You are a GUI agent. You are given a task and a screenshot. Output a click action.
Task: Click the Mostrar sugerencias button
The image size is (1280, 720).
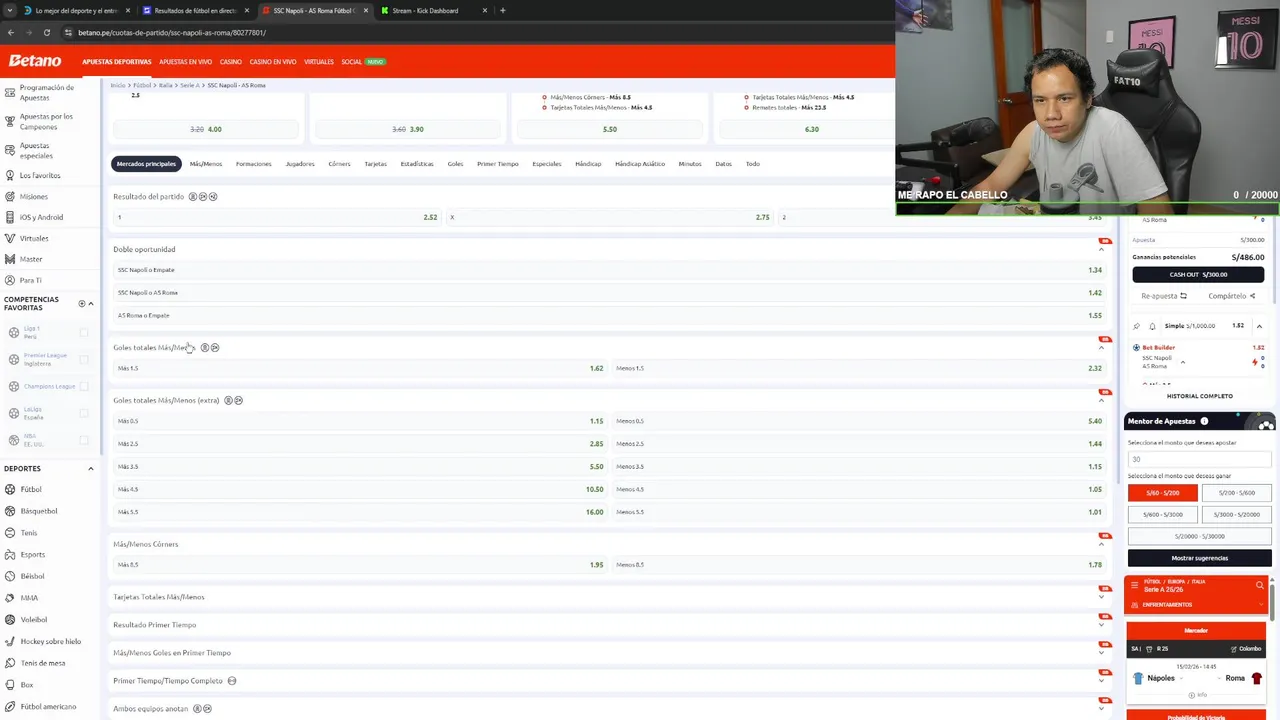coord(1199,558)
